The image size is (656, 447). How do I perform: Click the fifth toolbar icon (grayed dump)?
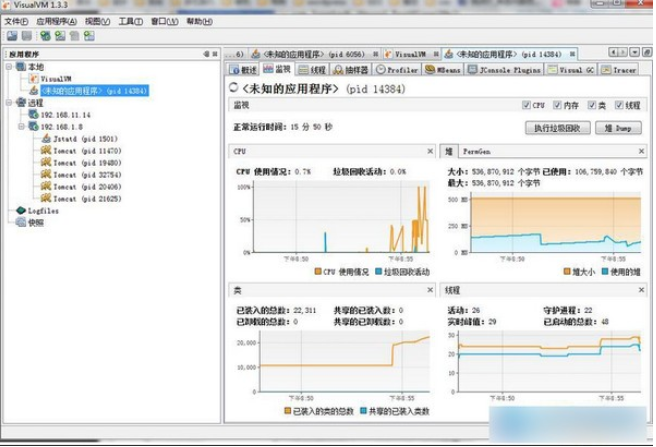coord(74,36)
